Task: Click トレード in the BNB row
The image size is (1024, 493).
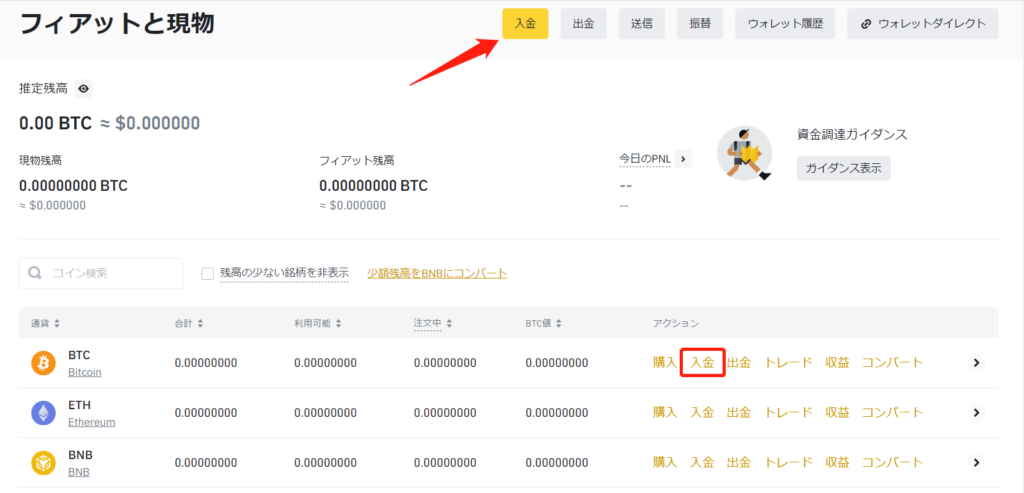Action: (x=789, y=462)
